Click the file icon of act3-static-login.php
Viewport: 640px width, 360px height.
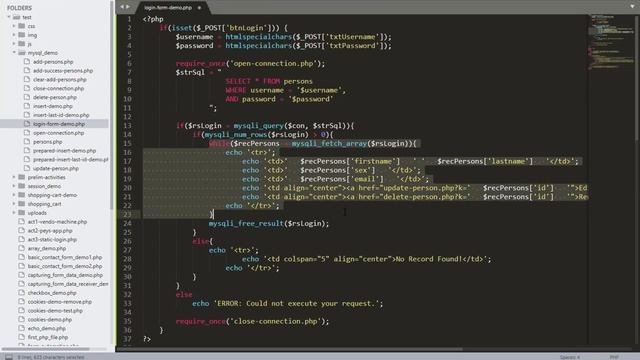(22, 240)
